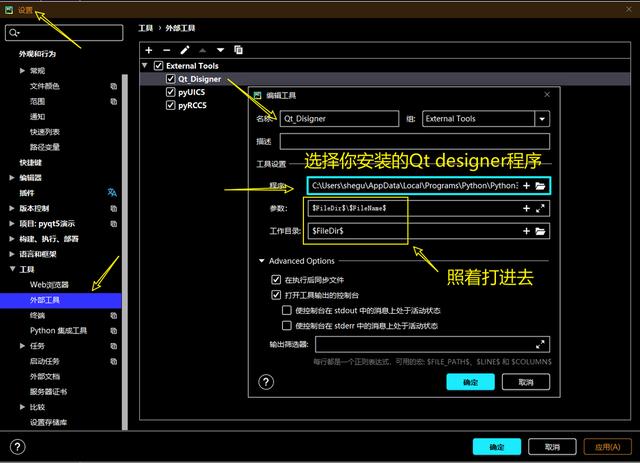Open the group External Tools dropdown
The width and height of the screenshot is (640, 463).
542,119
